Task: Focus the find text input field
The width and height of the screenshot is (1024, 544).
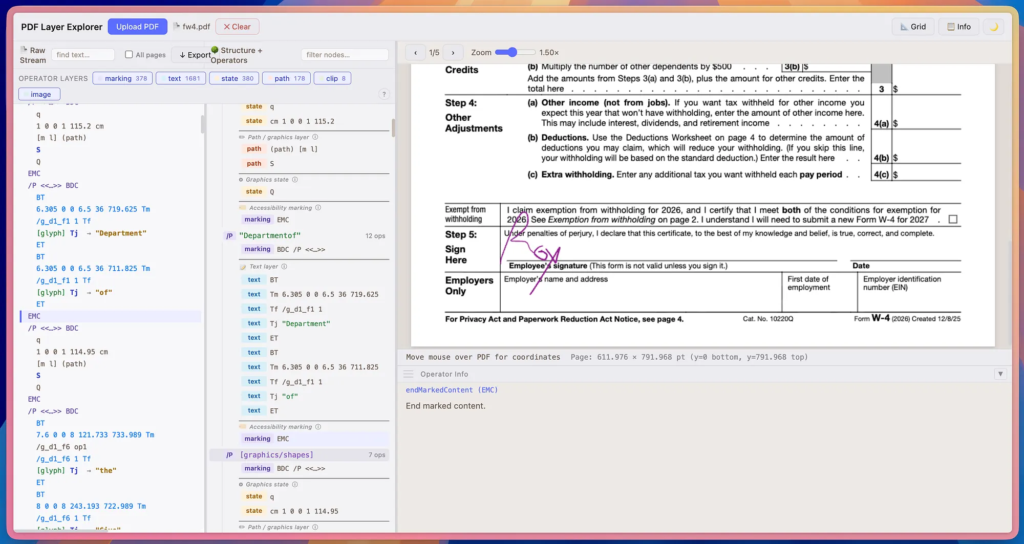Action: pyautogui.click(x=83, y=55)
